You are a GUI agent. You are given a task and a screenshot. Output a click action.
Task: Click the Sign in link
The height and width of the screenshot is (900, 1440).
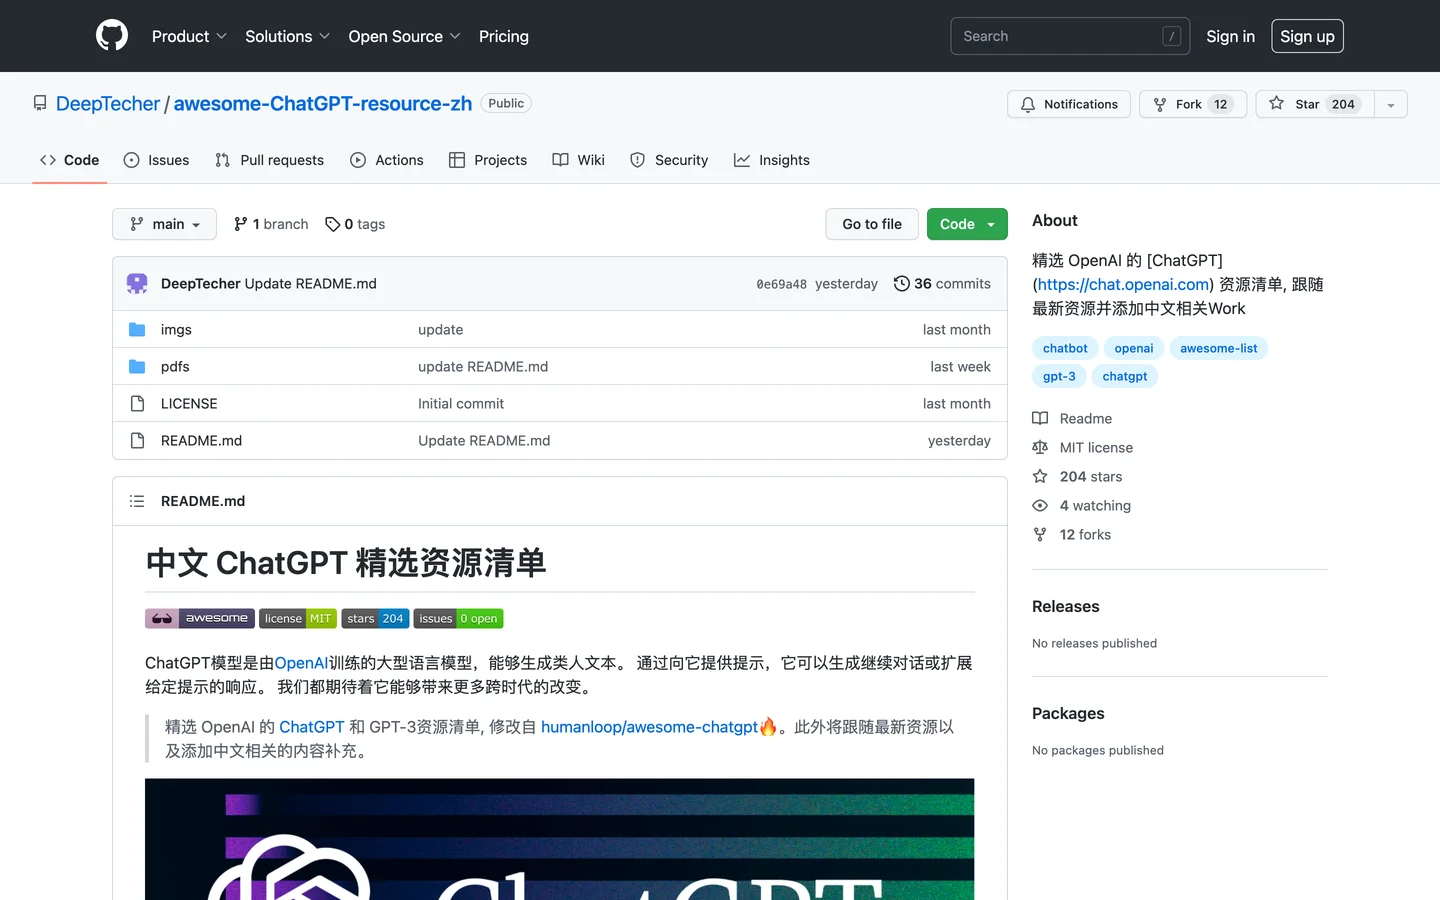point(1230,36)
